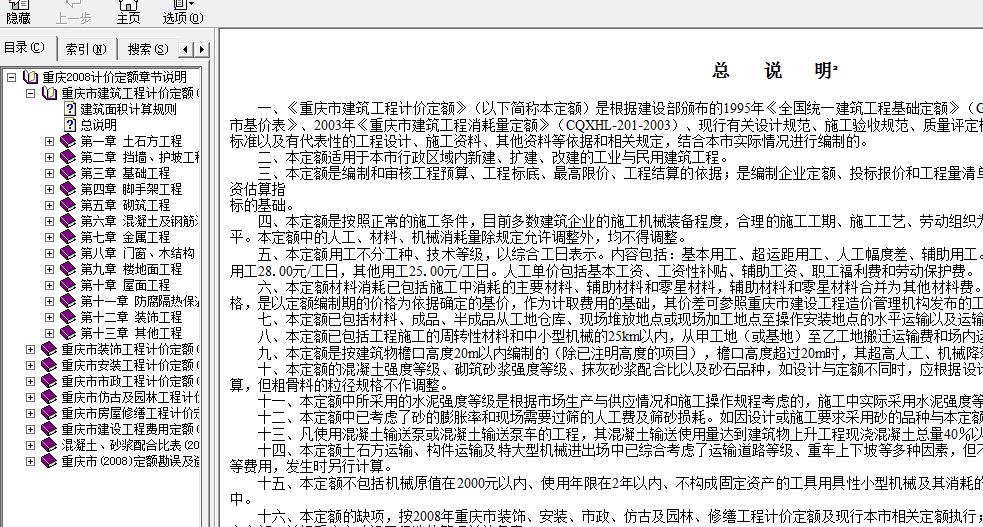Click the book icon of 重庆市市政工程计价定额
983x527 pixels.
point(49,381)
